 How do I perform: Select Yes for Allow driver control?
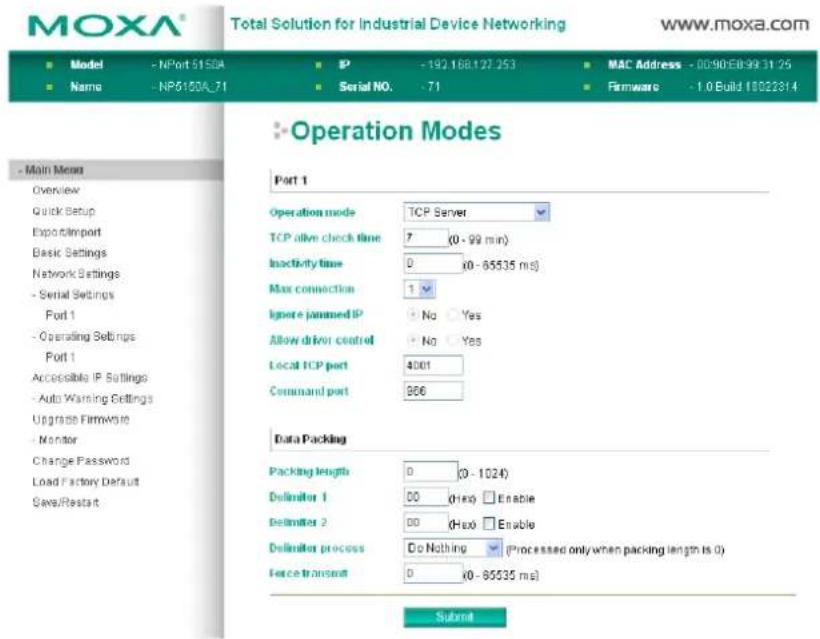[453, 340]
